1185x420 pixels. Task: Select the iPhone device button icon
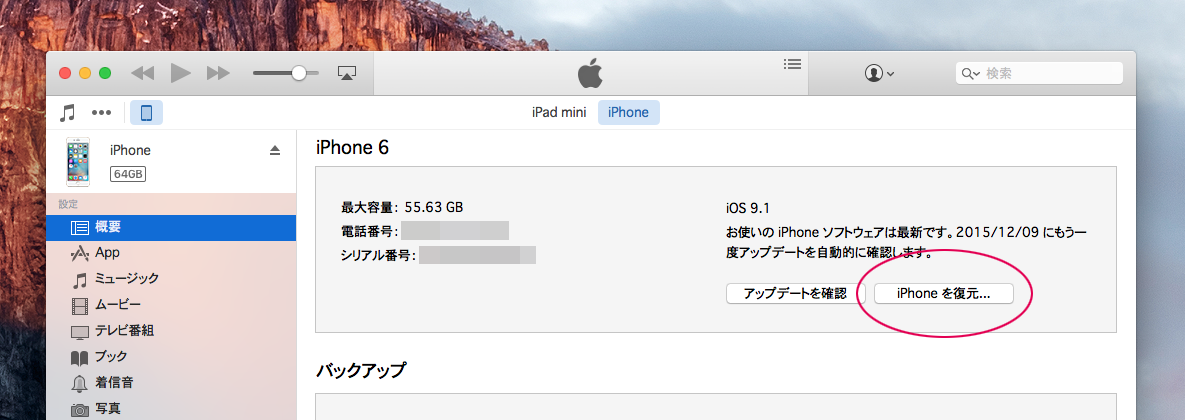[147, 113]
